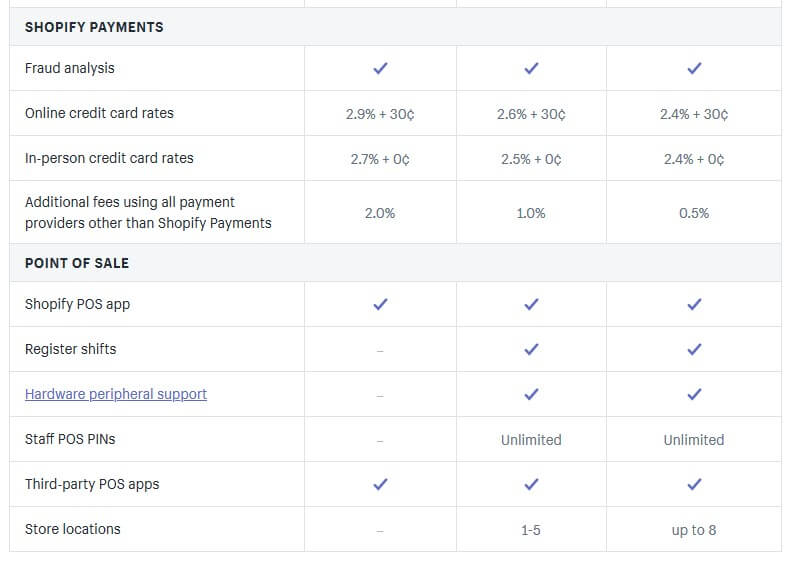Click the Store locations label
This screenshot has width=791, height=562.
point(73,529)
